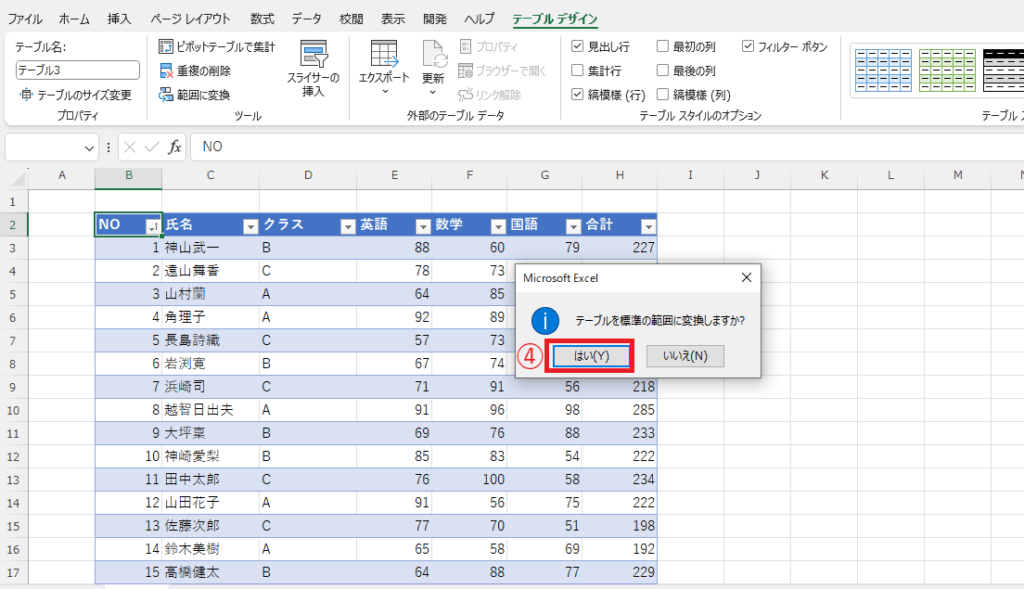The width and height of the screenshot is (1024, 589).
Task: Enable First Column (最初の列) checkbox
Action: point(662,46)
